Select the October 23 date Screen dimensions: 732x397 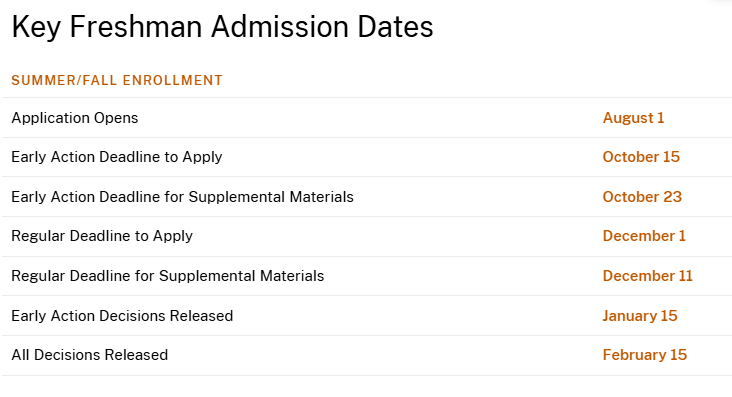[642, 197]
